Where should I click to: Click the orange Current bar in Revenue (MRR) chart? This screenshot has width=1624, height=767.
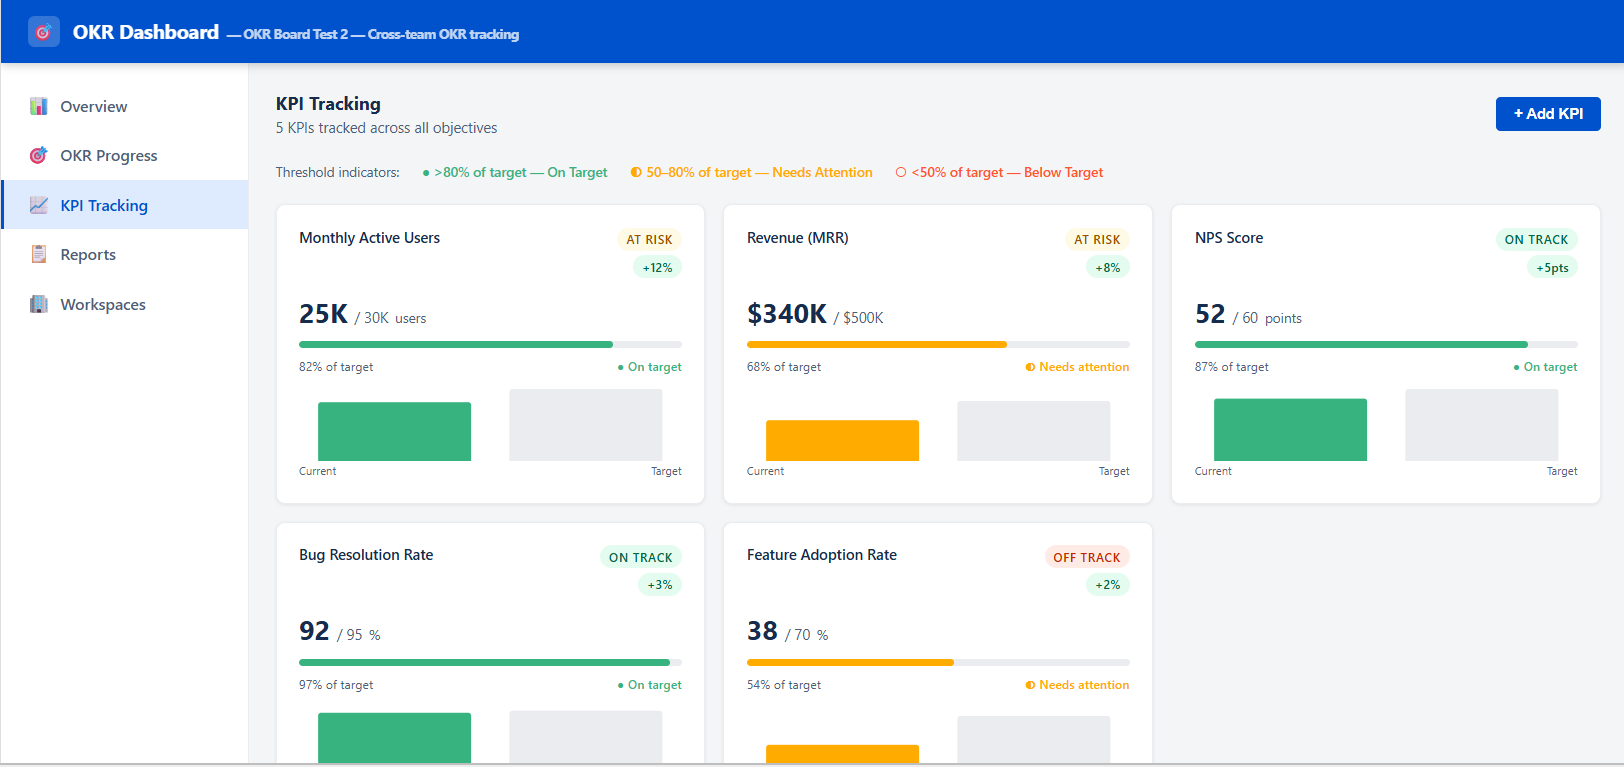point(842,440)
